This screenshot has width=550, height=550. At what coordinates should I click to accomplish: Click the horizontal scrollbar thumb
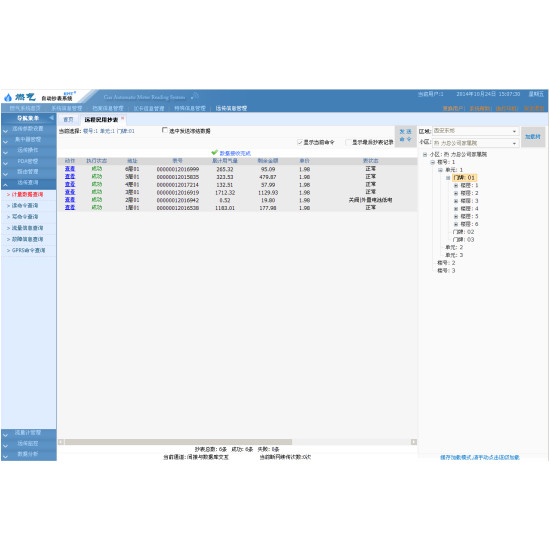pyautogui.click(x=178, y=442)
